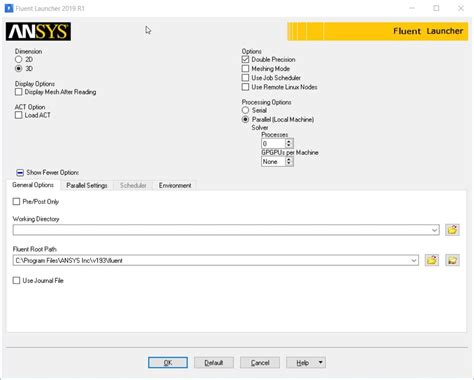Select 3D dimension radio button
This screenshot has height=380, width=474.
coord(19,68)
